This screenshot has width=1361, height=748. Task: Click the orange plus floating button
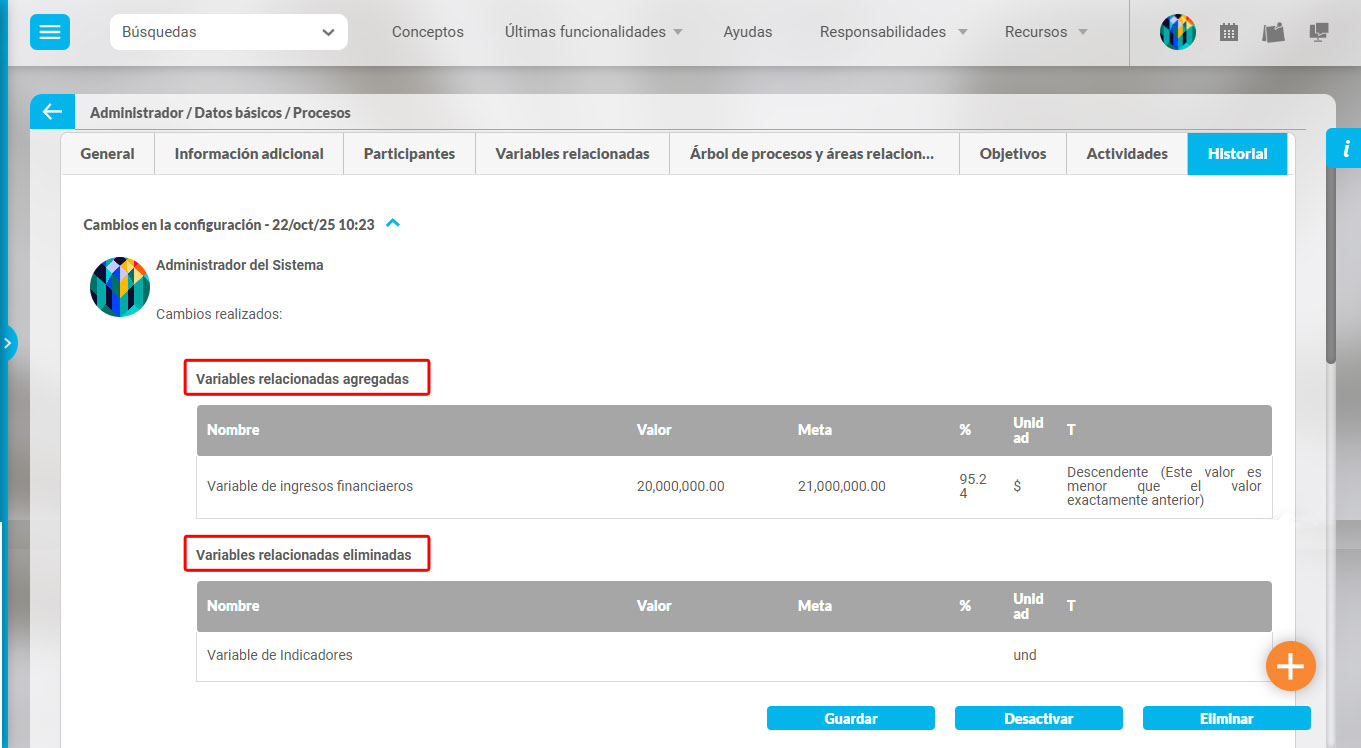coord(1290,665)
